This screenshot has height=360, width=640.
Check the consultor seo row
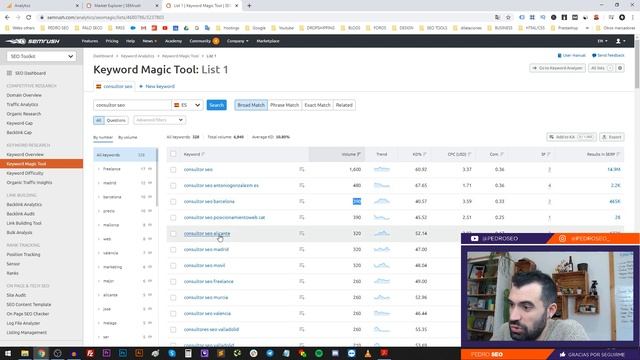[x=173, y=169]
